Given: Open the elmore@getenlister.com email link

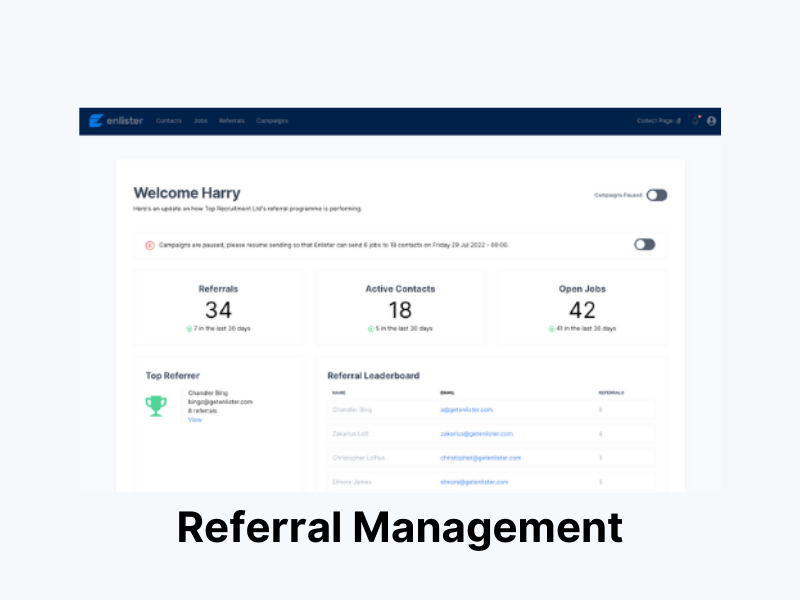Looking at the screenshot, I should pyautogui.click(x=474, y=482).
